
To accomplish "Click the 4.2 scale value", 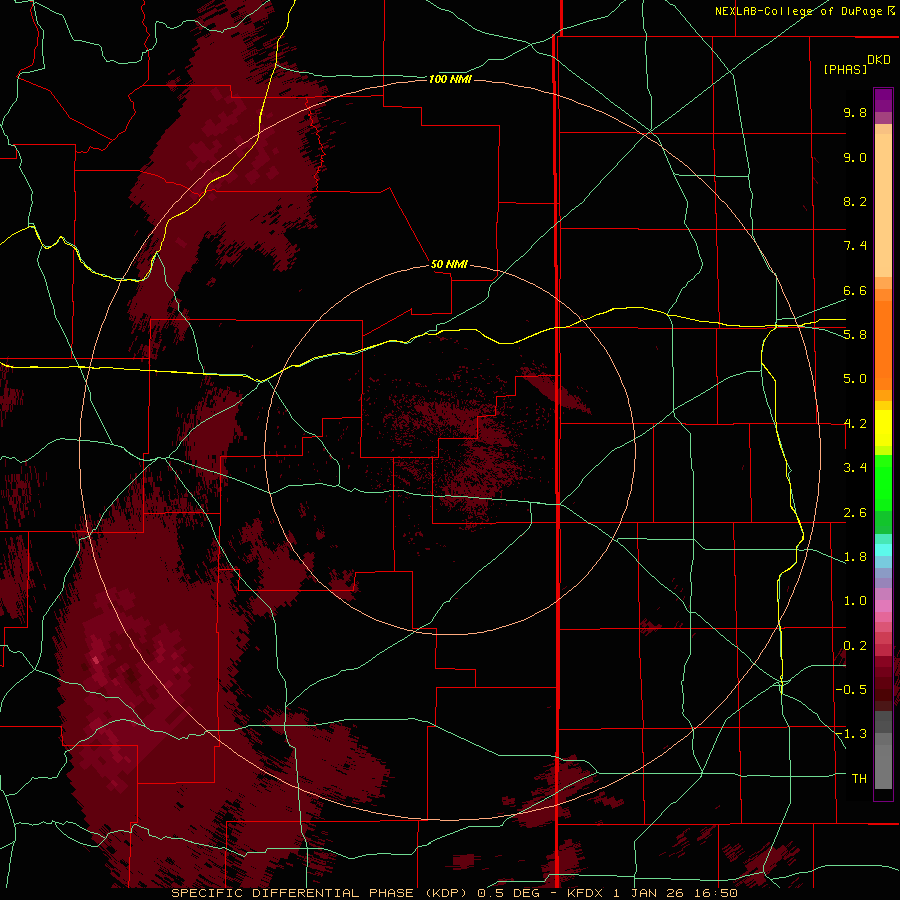I will click(855, 424).
